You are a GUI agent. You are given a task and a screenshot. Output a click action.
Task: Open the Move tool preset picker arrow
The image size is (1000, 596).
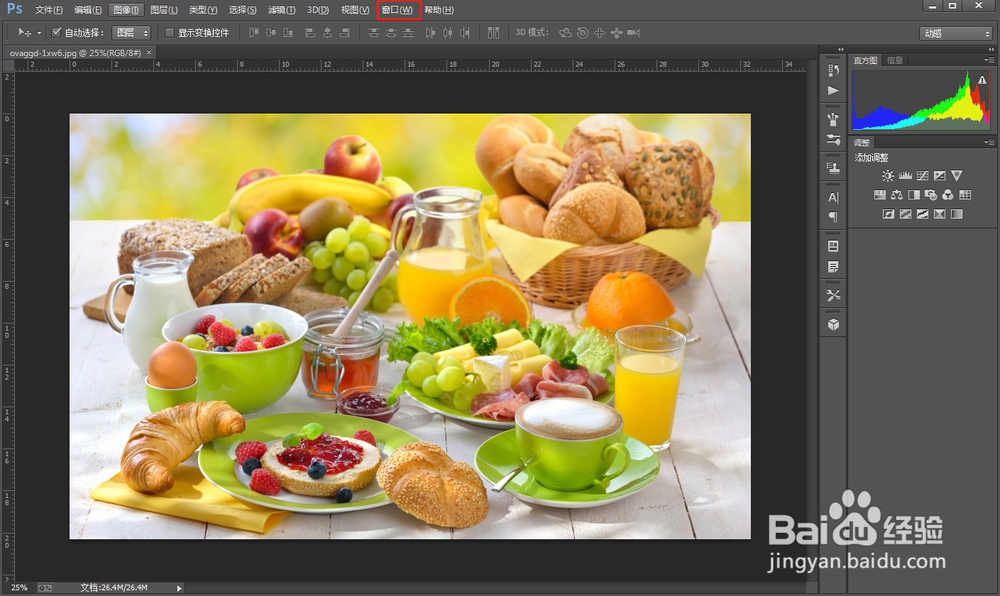pos(40,33)
